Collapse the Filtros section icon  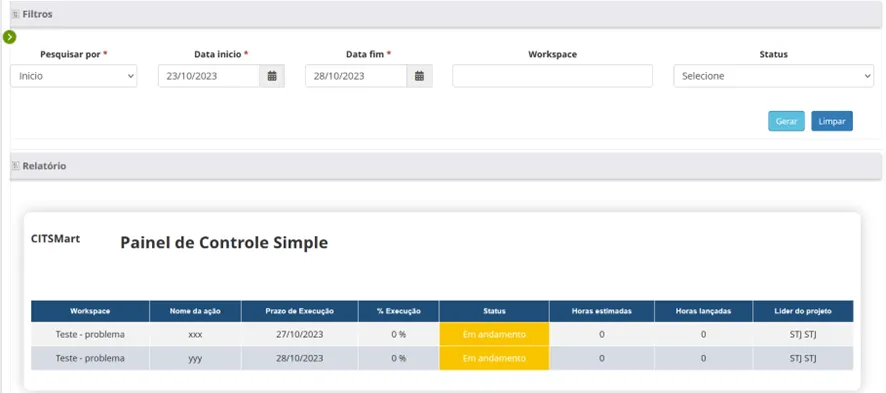16,14
